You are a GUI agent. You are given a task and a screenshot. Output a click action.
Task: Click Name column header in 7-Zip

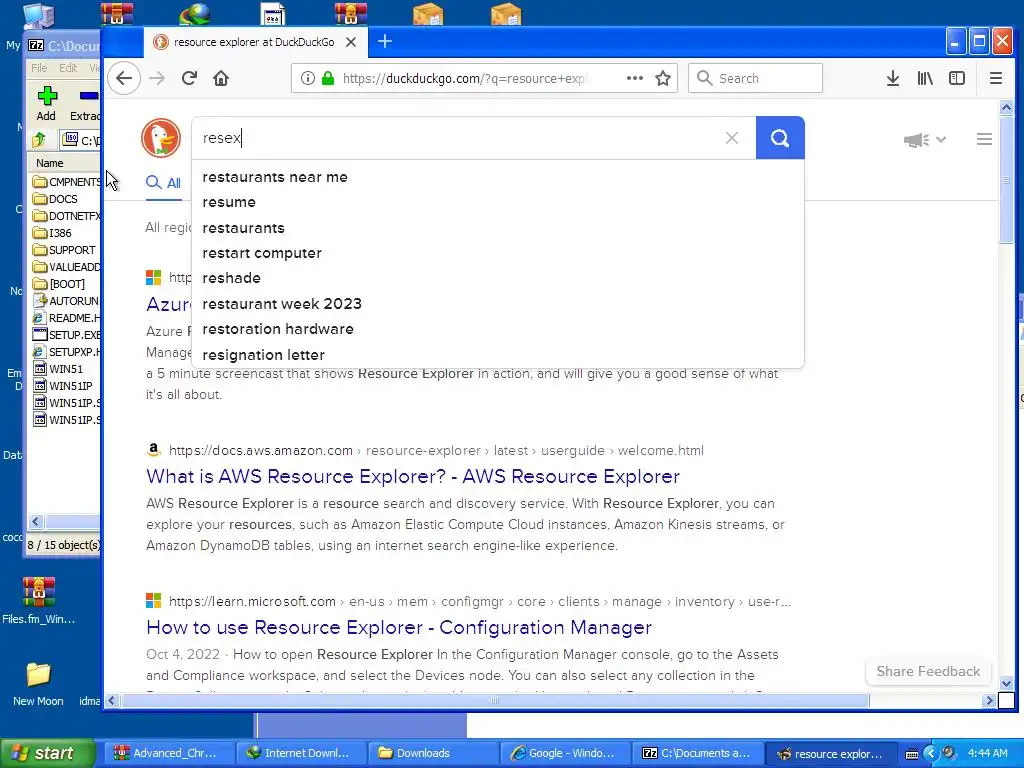pyautogui.click(x=63, y=163)
